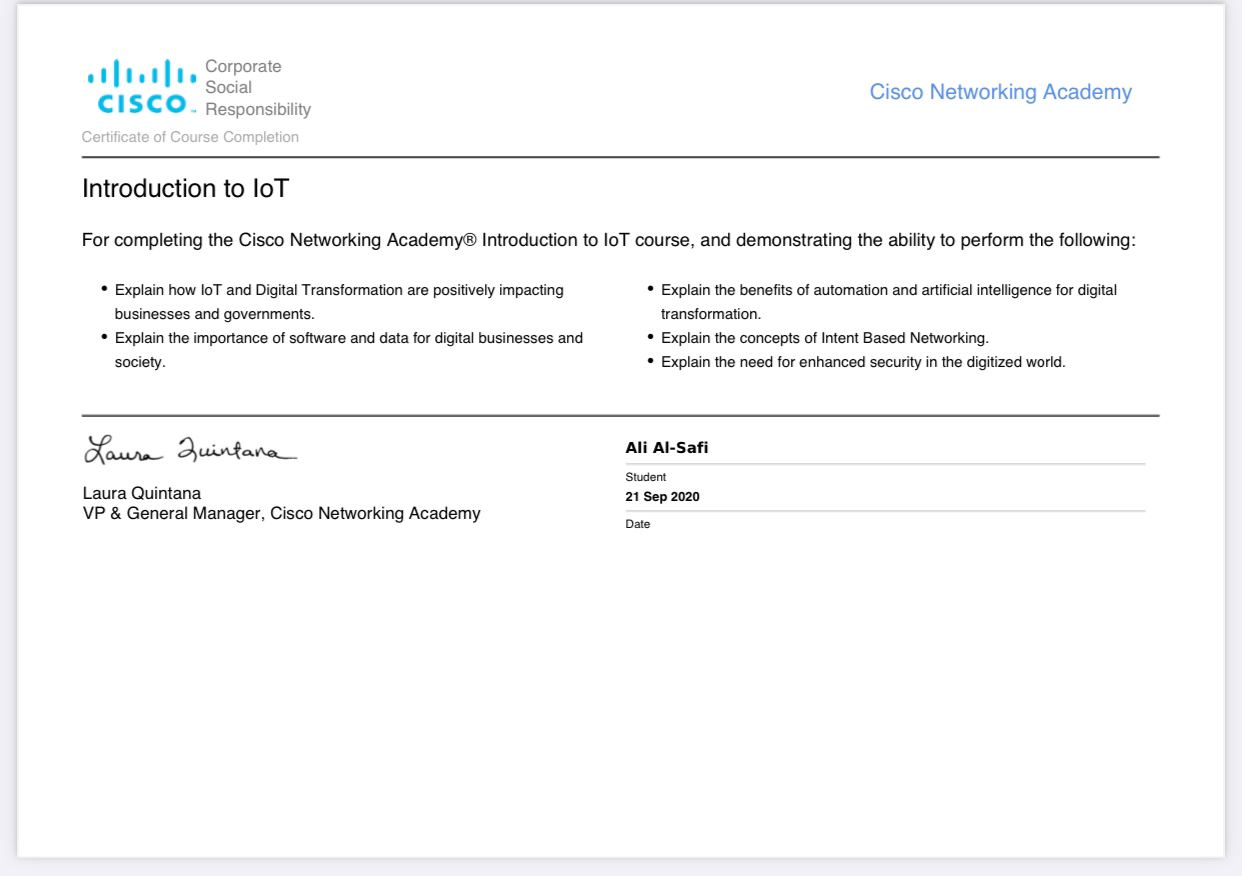Click the student name Ali Al-Safi
Screen dimensions: 1242x876
pyautogui.click(x=666, y=448)
